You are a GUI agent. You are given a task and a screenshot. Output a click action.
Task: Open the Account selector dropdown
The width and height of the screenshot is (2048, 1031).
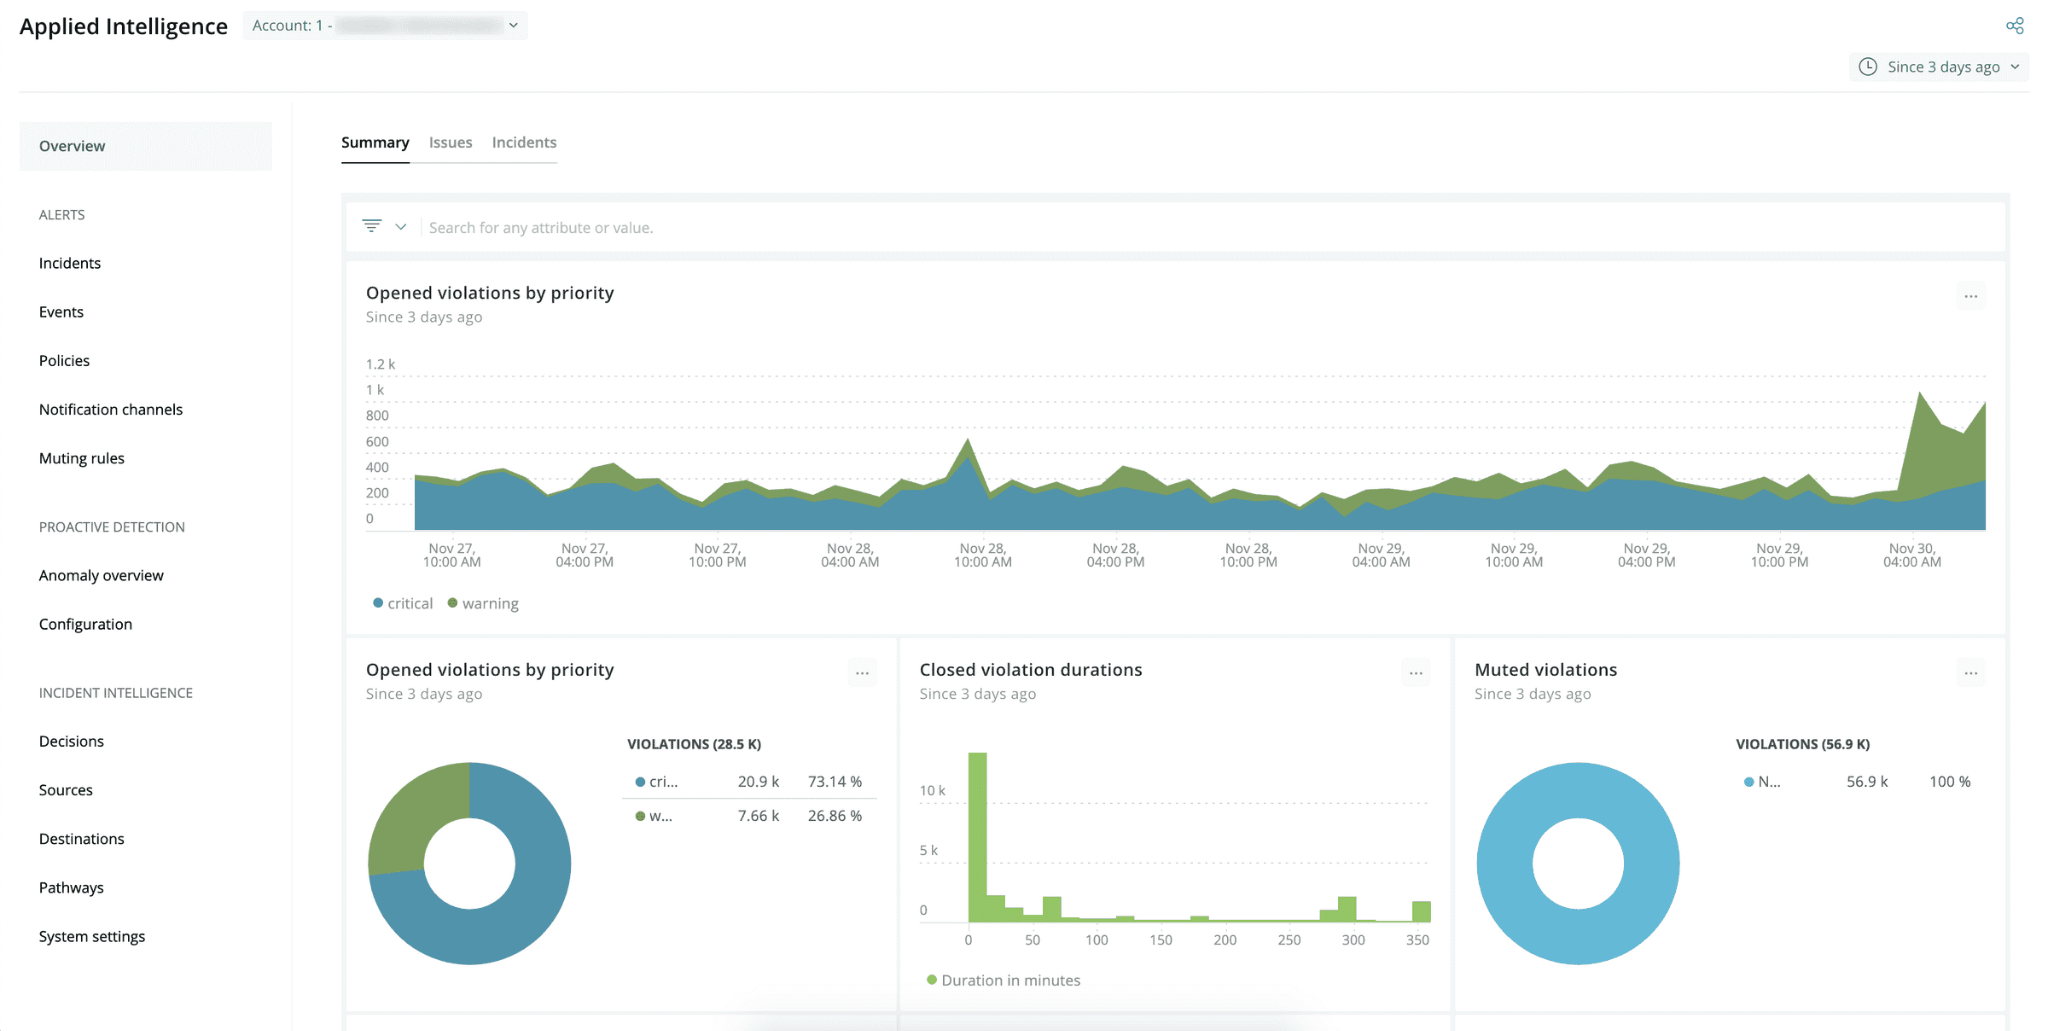(385, 25)
